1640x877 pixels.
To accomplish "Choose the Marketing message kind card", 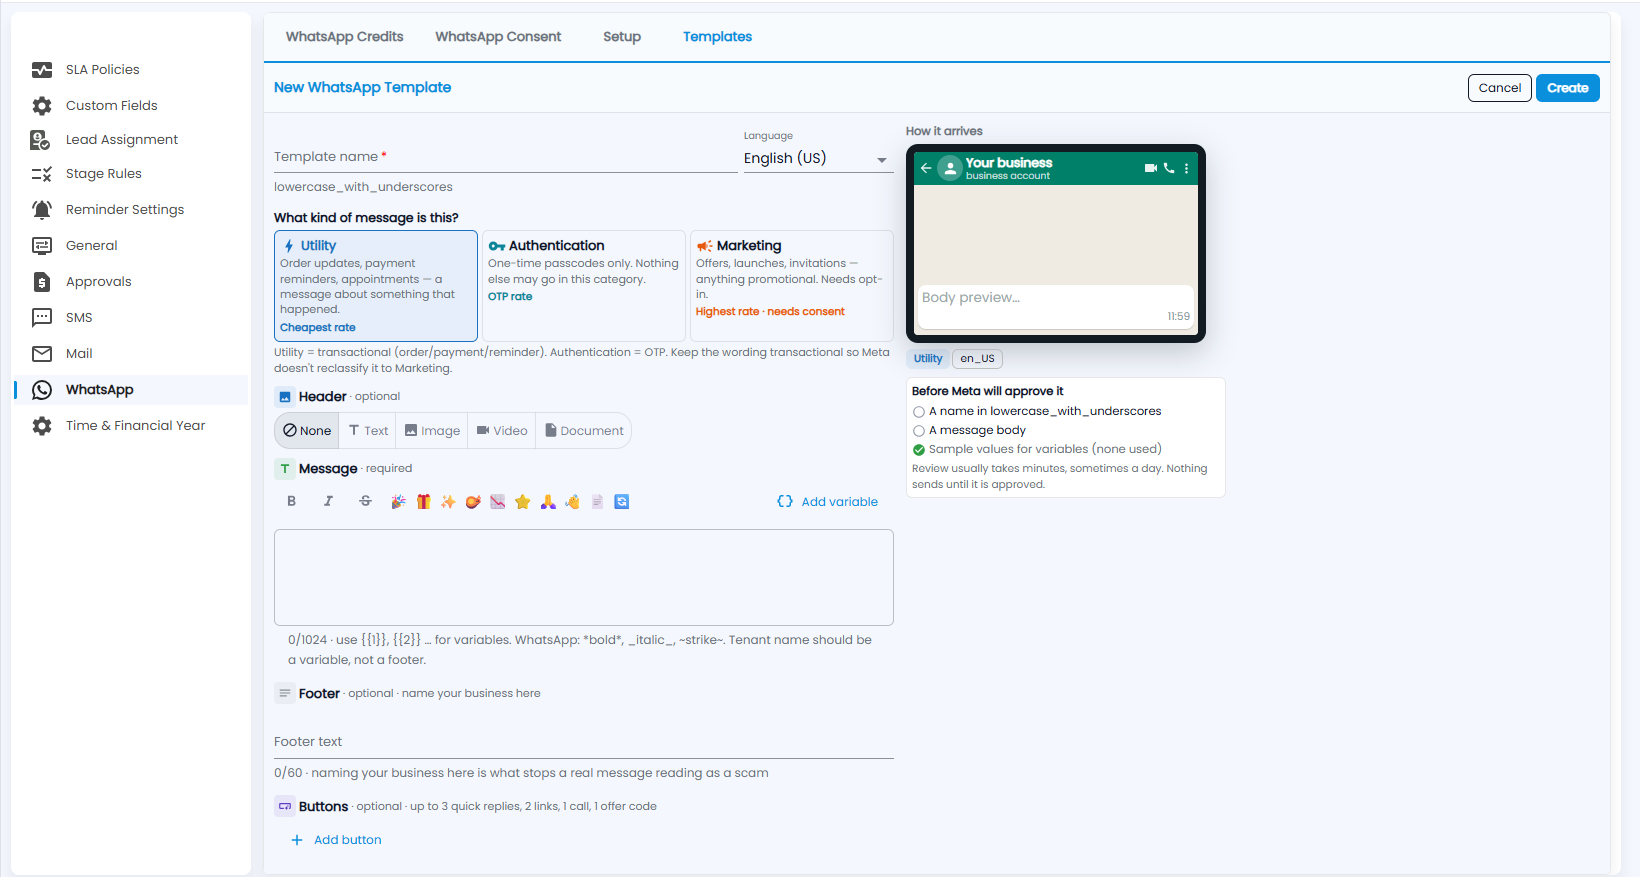I will 792,286.
